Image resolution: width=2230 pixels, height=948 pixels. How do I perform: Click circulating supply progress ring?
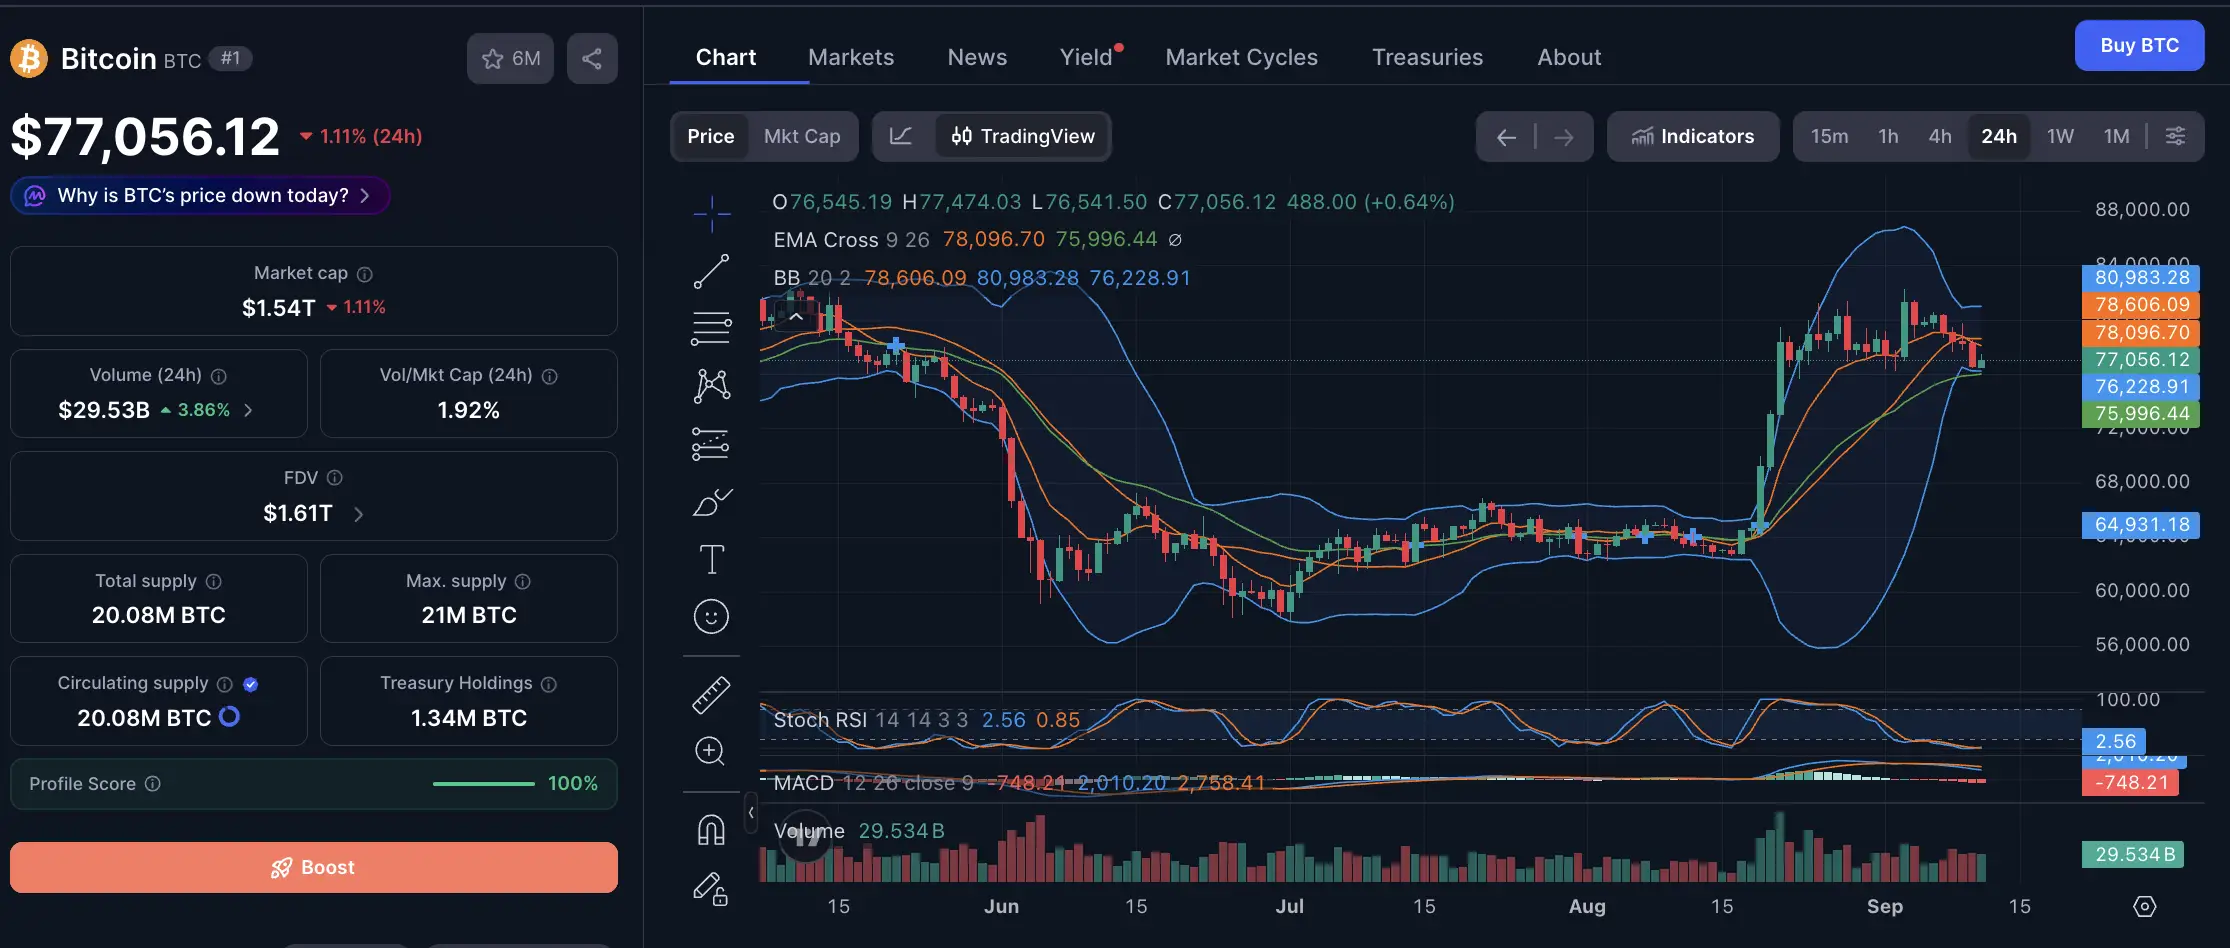point(229,717)
